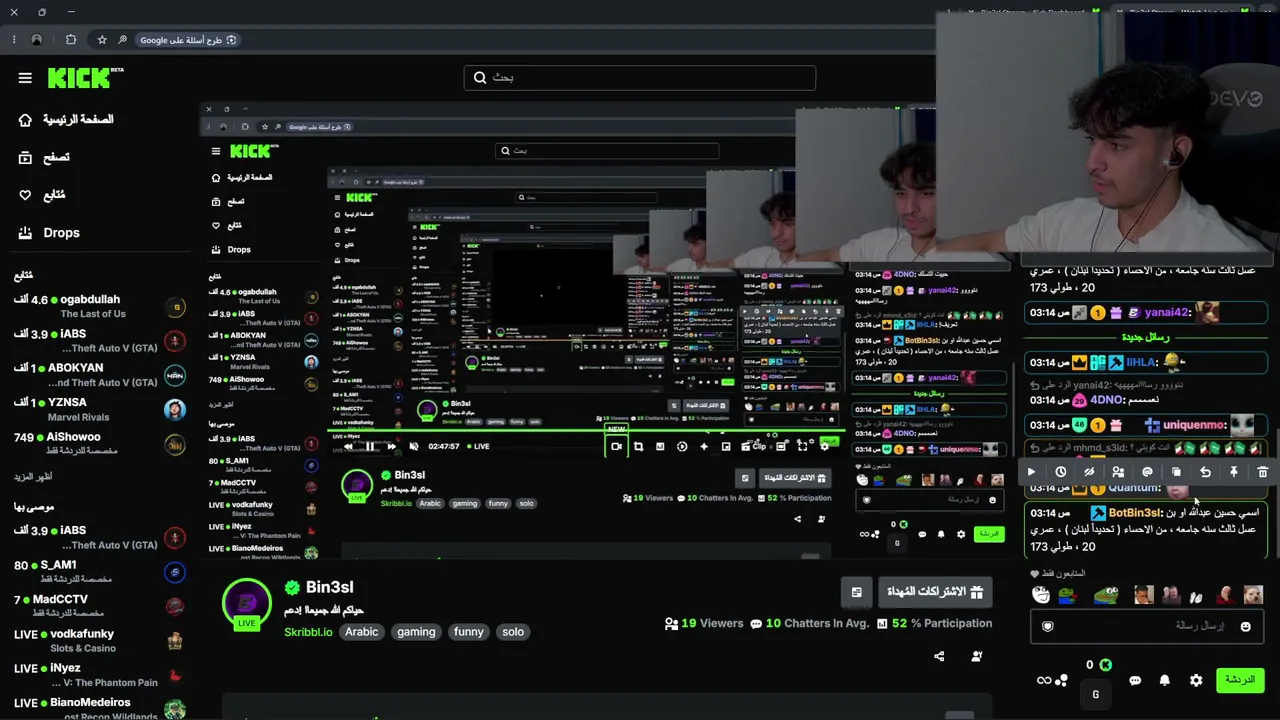Click the shield icon inside the main chat input

pyautogui.click(x=1048, y=627)
